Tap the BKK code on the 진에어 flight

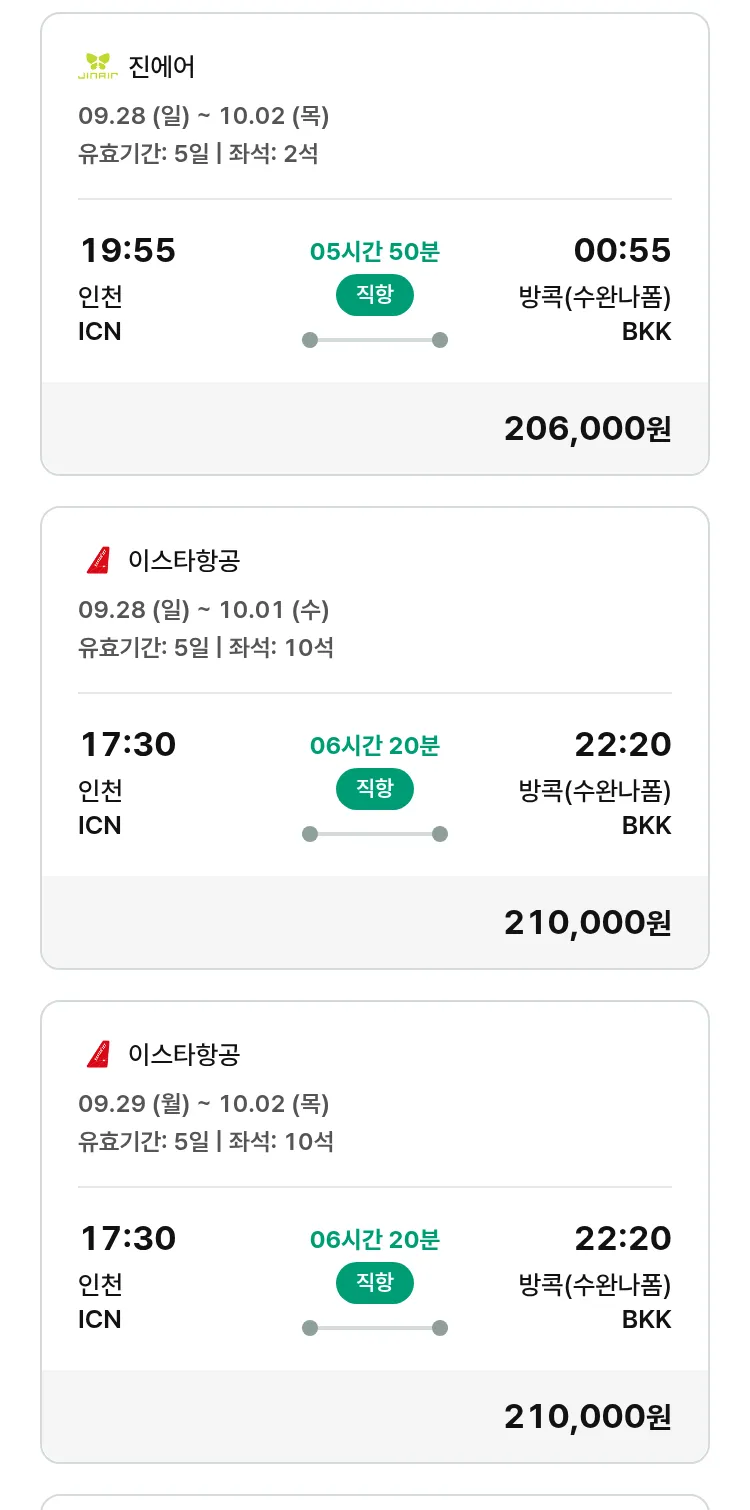coord(646,332)
